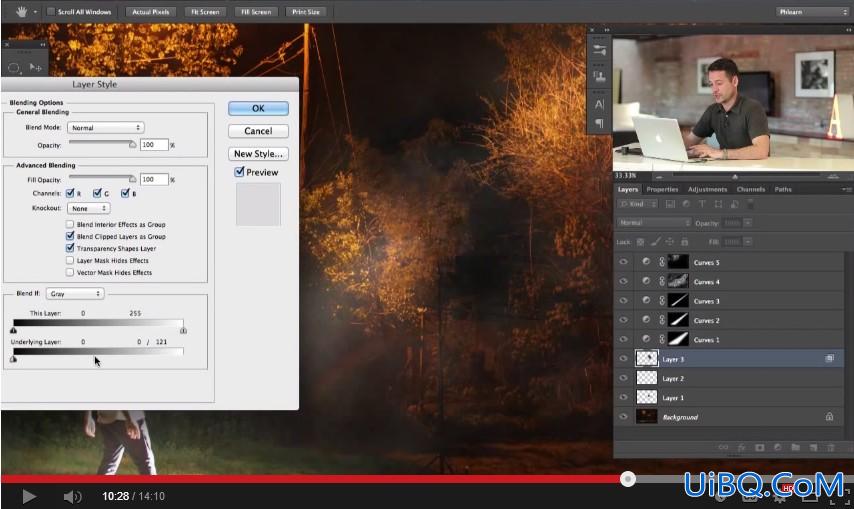Open the Paragraph panel icon

click(x=599, y=124)
